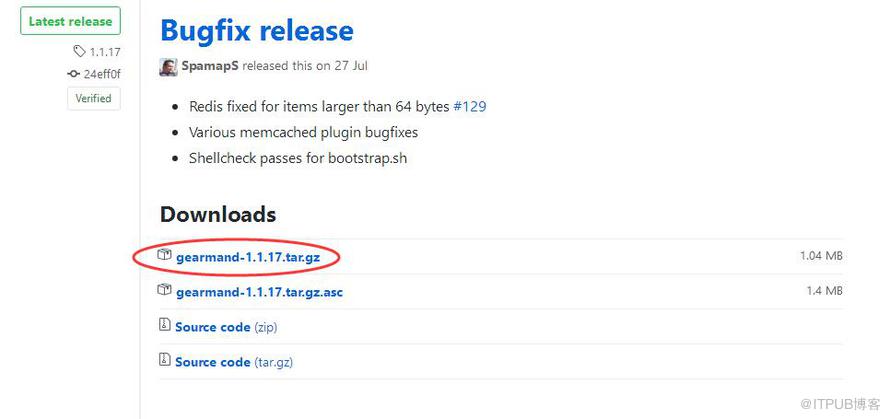Click the Verified signature badge
890x419 pixels.
tap(94, 98)
